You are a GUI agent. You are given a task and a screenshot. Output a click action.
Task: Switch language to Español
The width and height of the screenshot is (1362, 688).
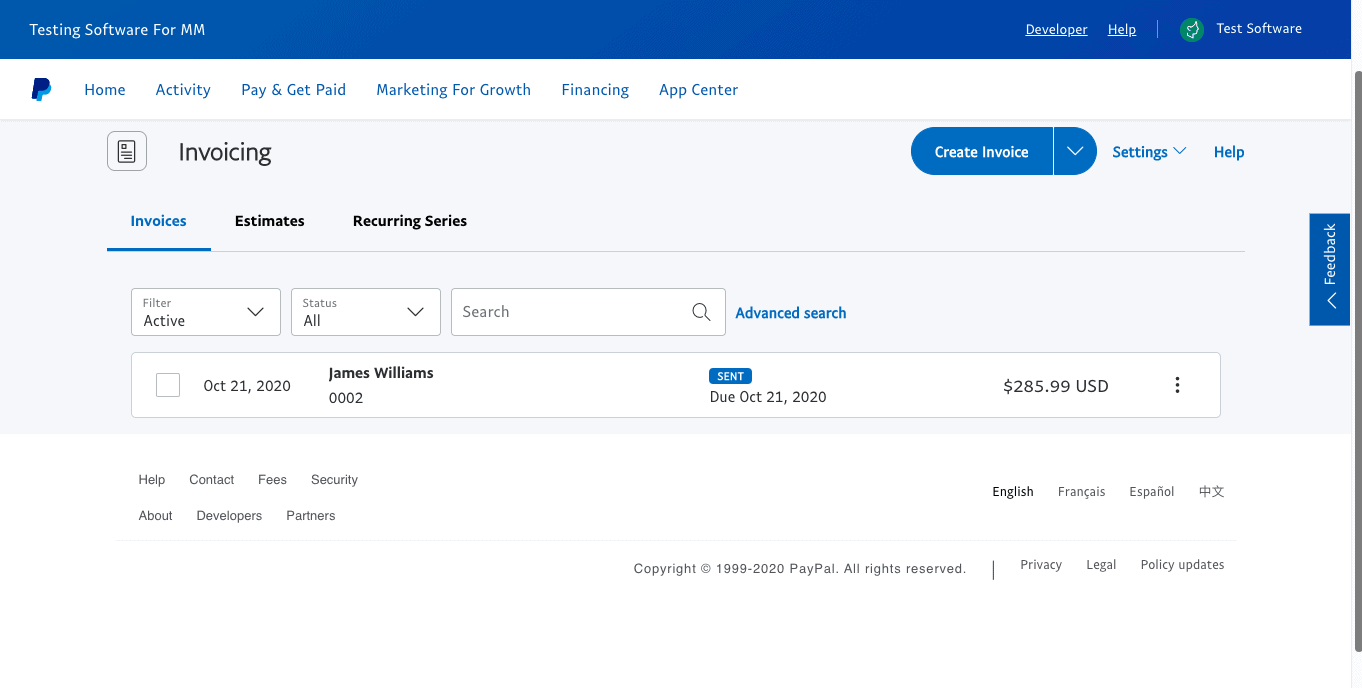click(1152, 492)
